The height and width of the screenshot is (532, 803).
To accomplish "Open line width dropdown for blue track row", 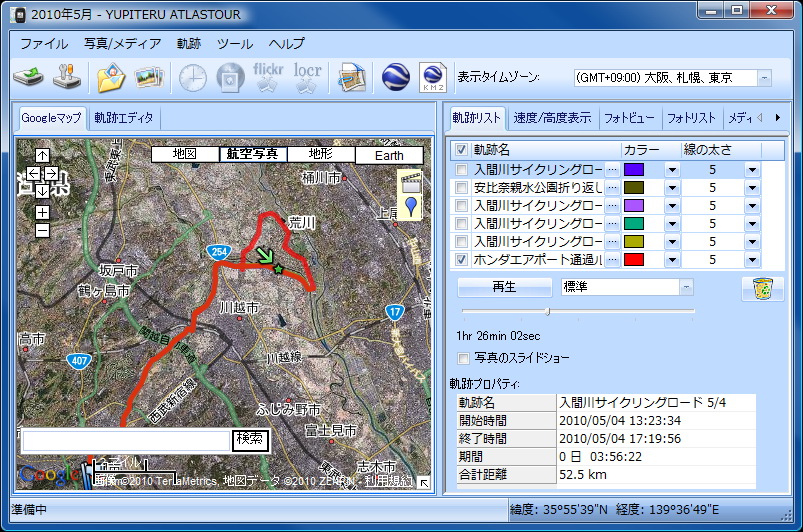I will pos(752,169).
